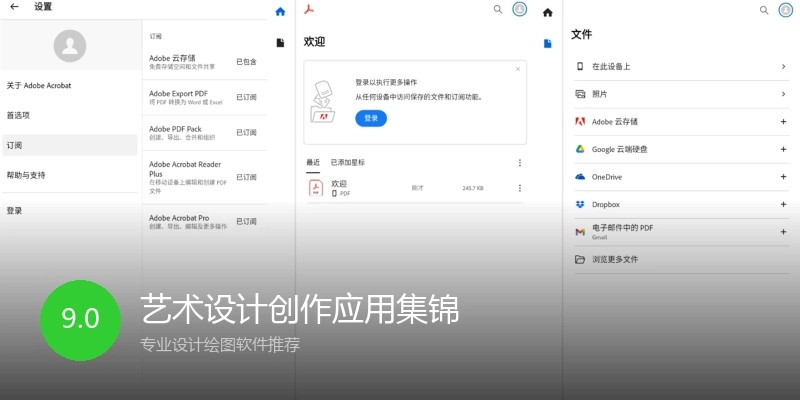The height and width of the screenshot is (400, 800).
Task: Open profile avatar on 欢迎 screen
Action: pyautogui.click(x=519, y=9)
